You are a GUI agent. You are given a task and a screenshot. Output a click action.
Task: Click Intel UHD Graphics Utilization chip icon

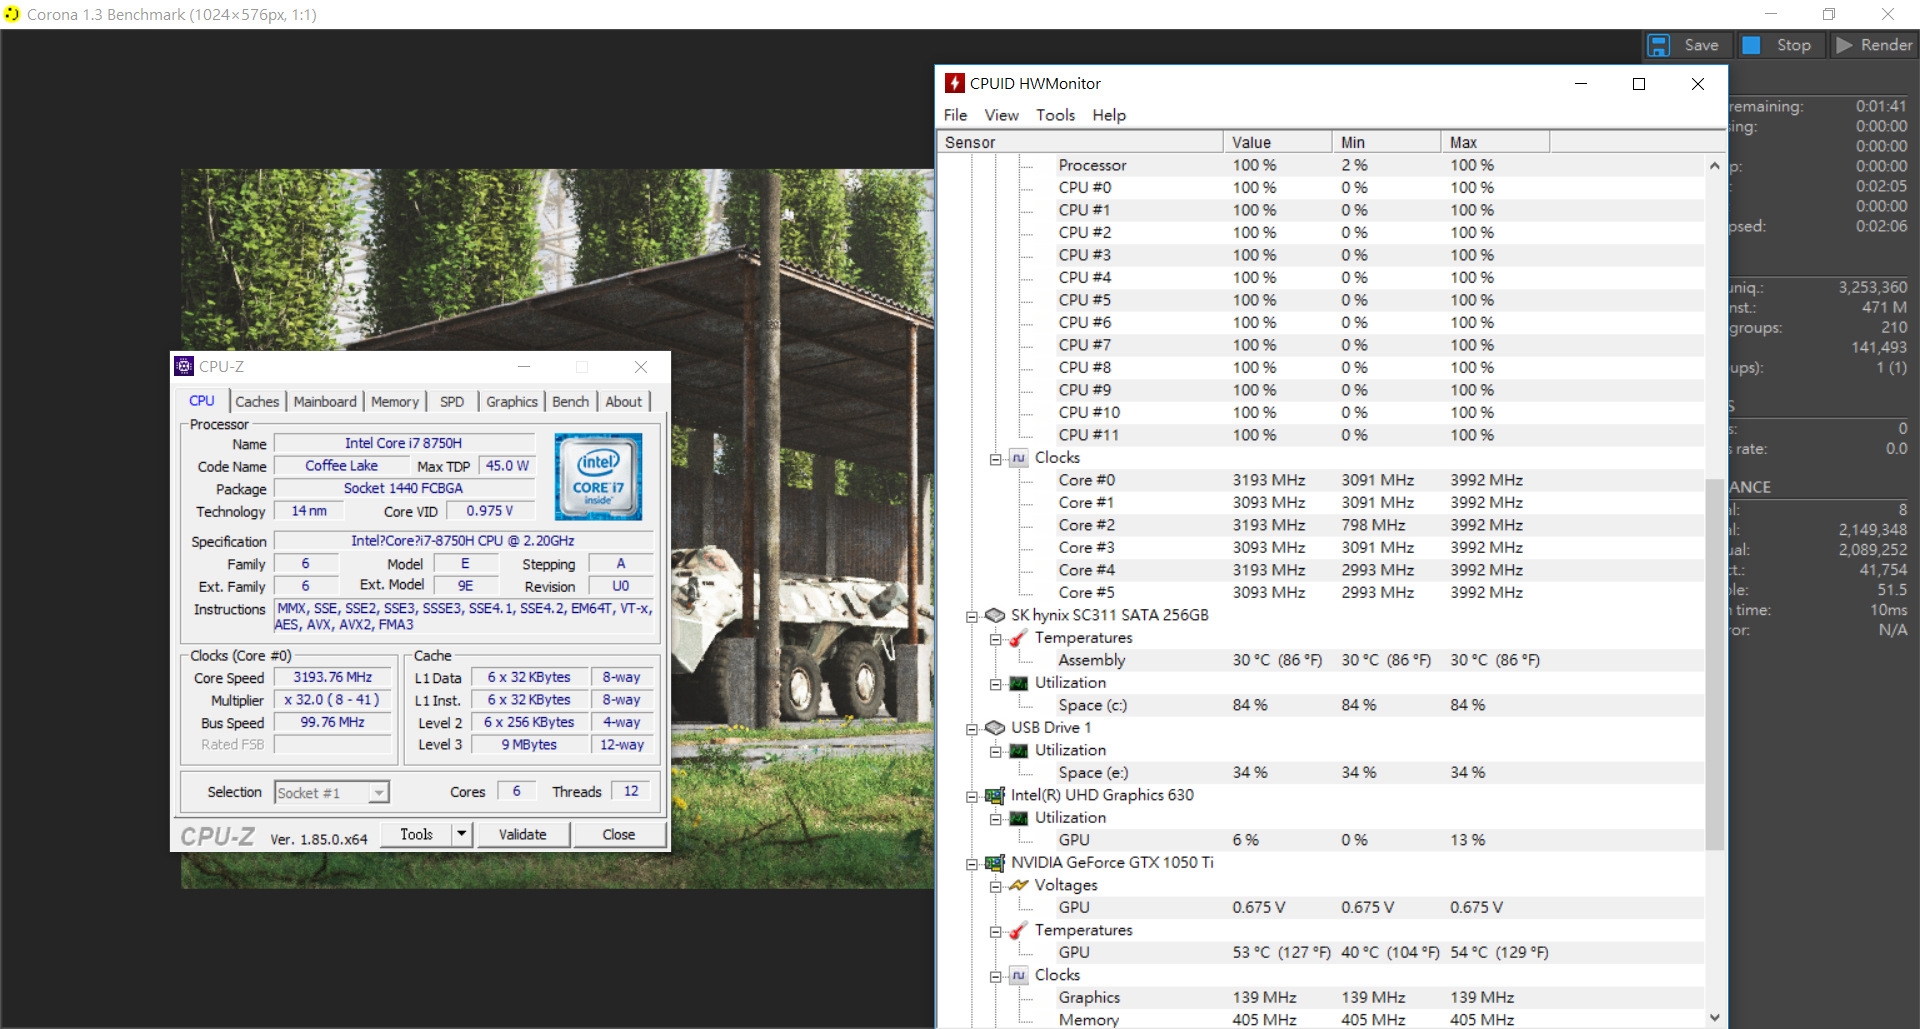pos(1019,817)
